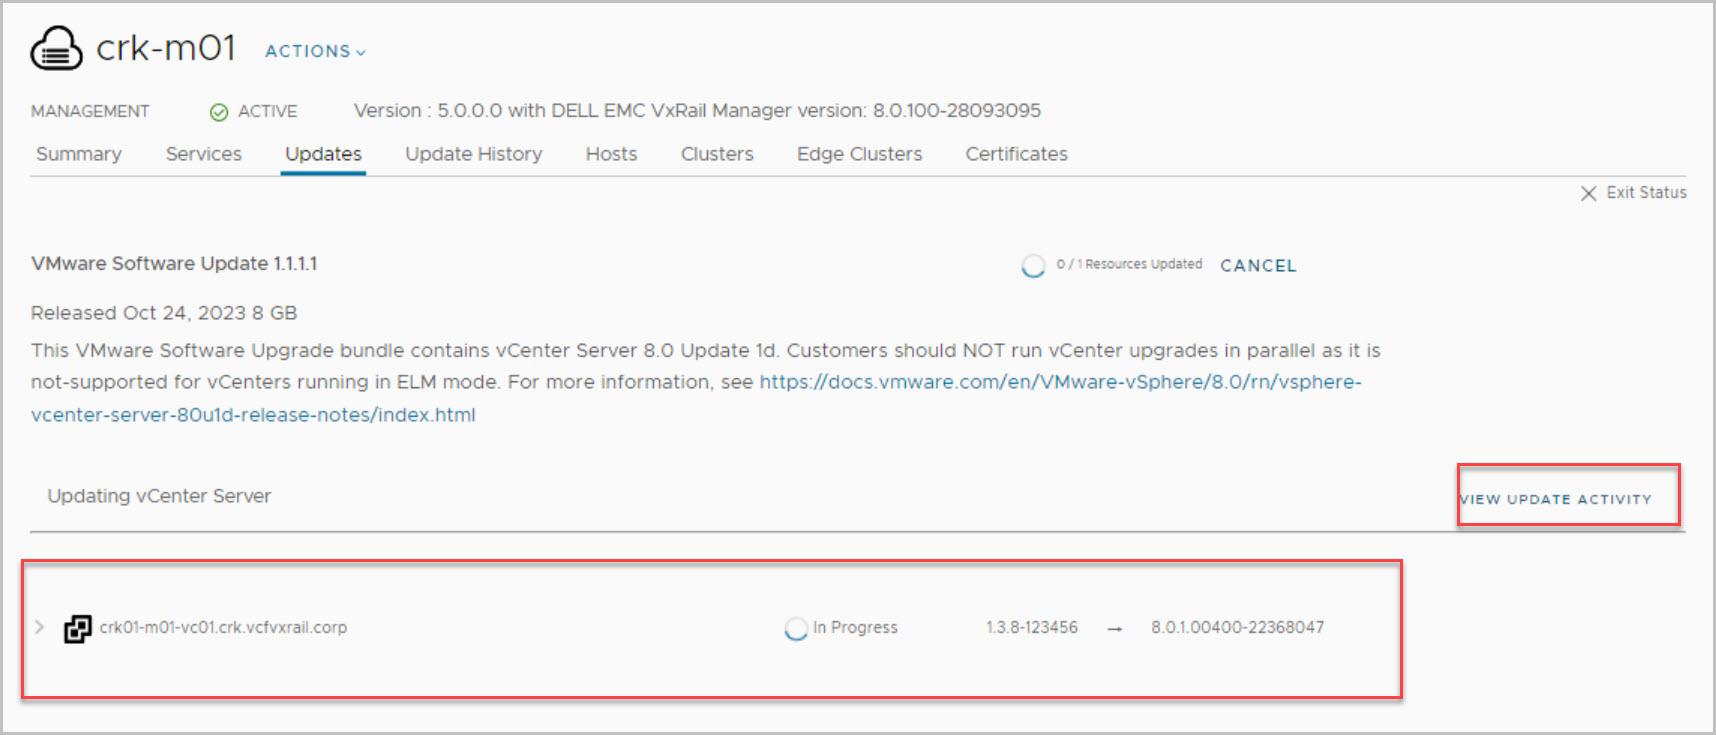Click the vCenter icon for crk01-m01-vc01
Viewport: 1716px width, 735px height.
click(78, 628)
